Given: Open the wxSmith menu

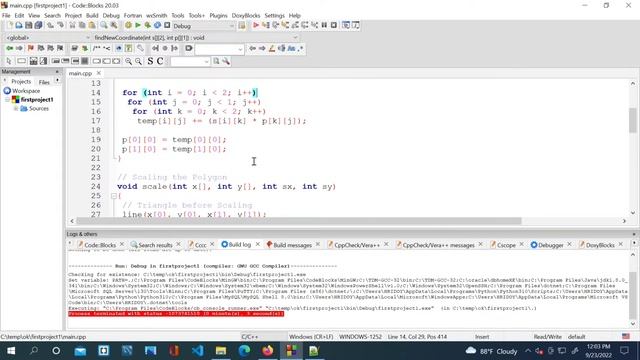Looking at the screenshot, I should [157, 16].
